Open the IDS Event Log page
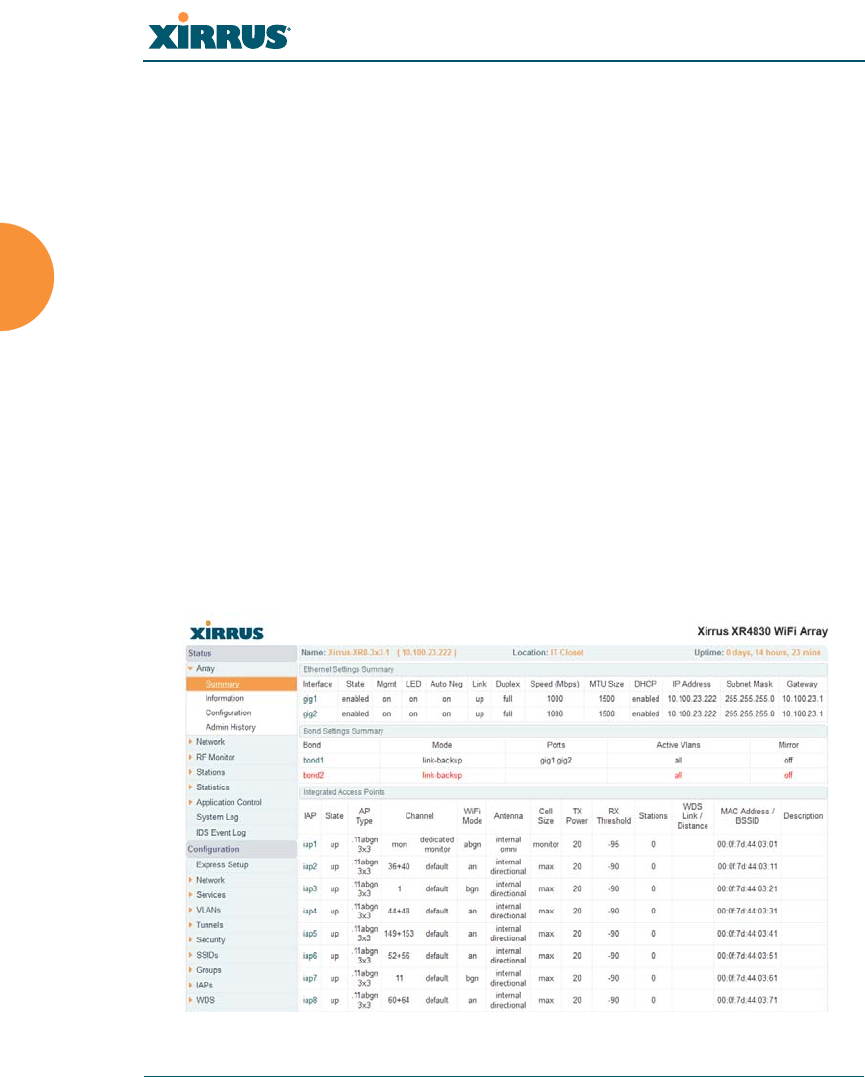 221,832
